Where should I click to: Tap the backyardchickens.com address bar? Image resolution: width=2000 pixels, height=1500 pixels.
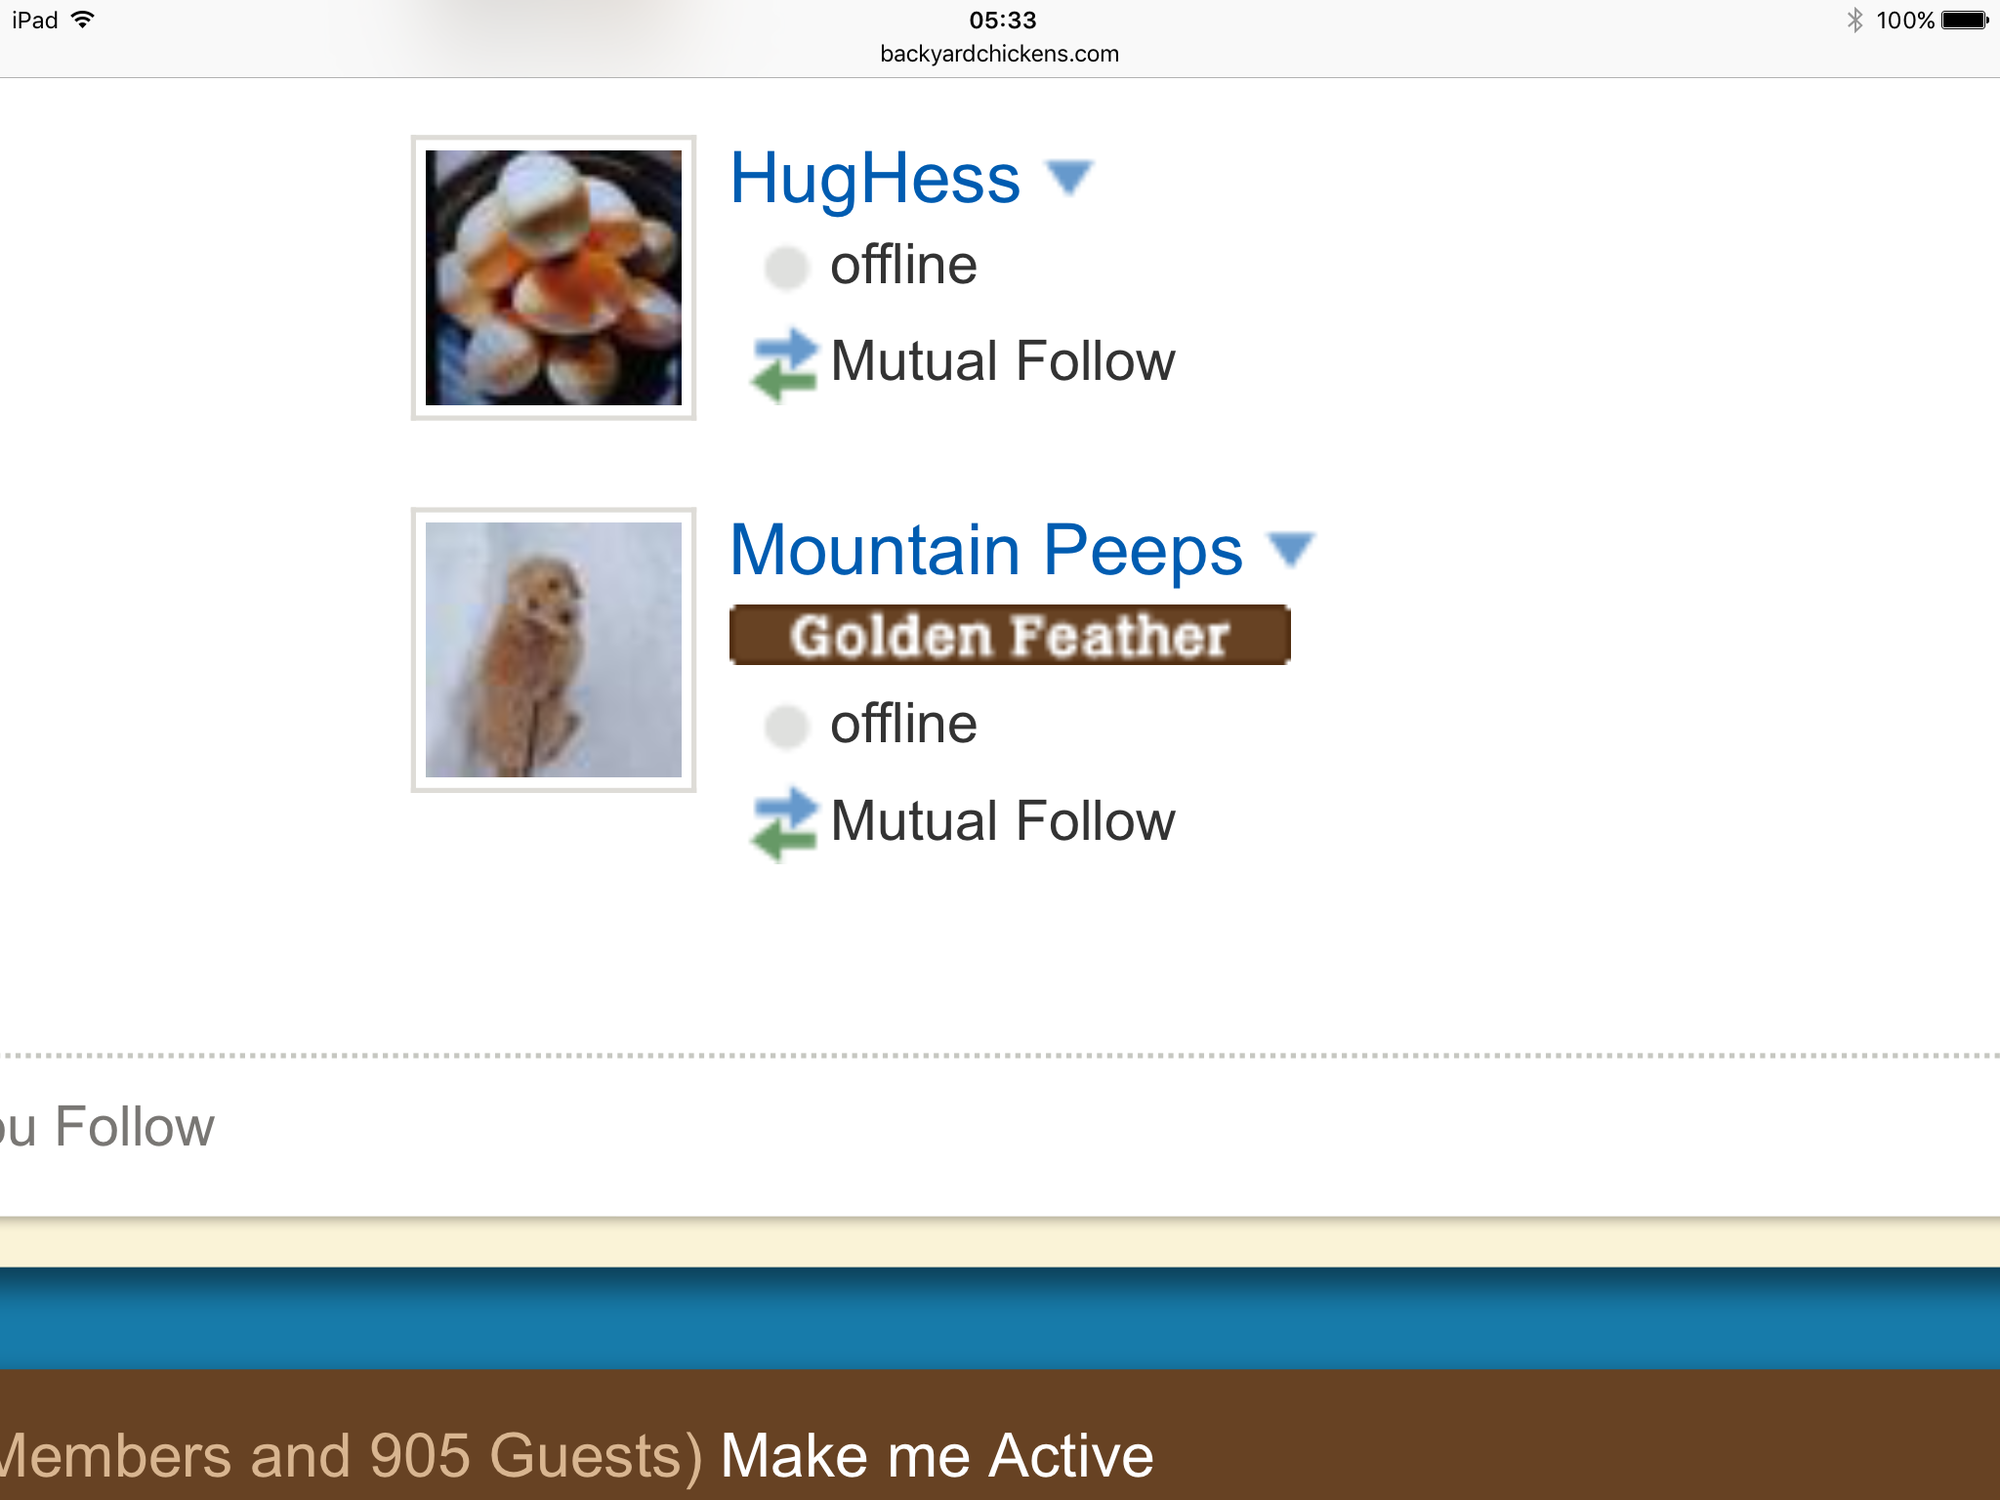point(999,54)
